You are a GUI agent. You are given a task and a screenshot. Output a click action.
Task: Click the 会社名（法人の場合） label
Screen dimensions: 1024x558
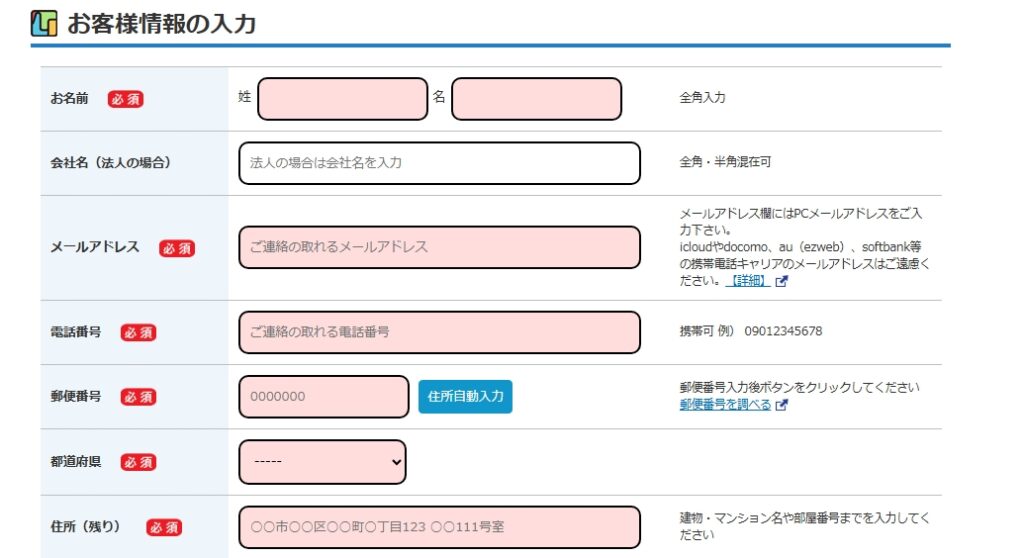(110, 163)
